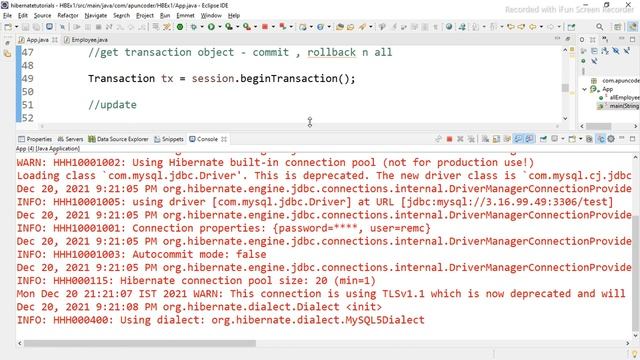Click the //update comment on line 51
This screenshot has width=640, height=360.
click(x=112, y=104)
